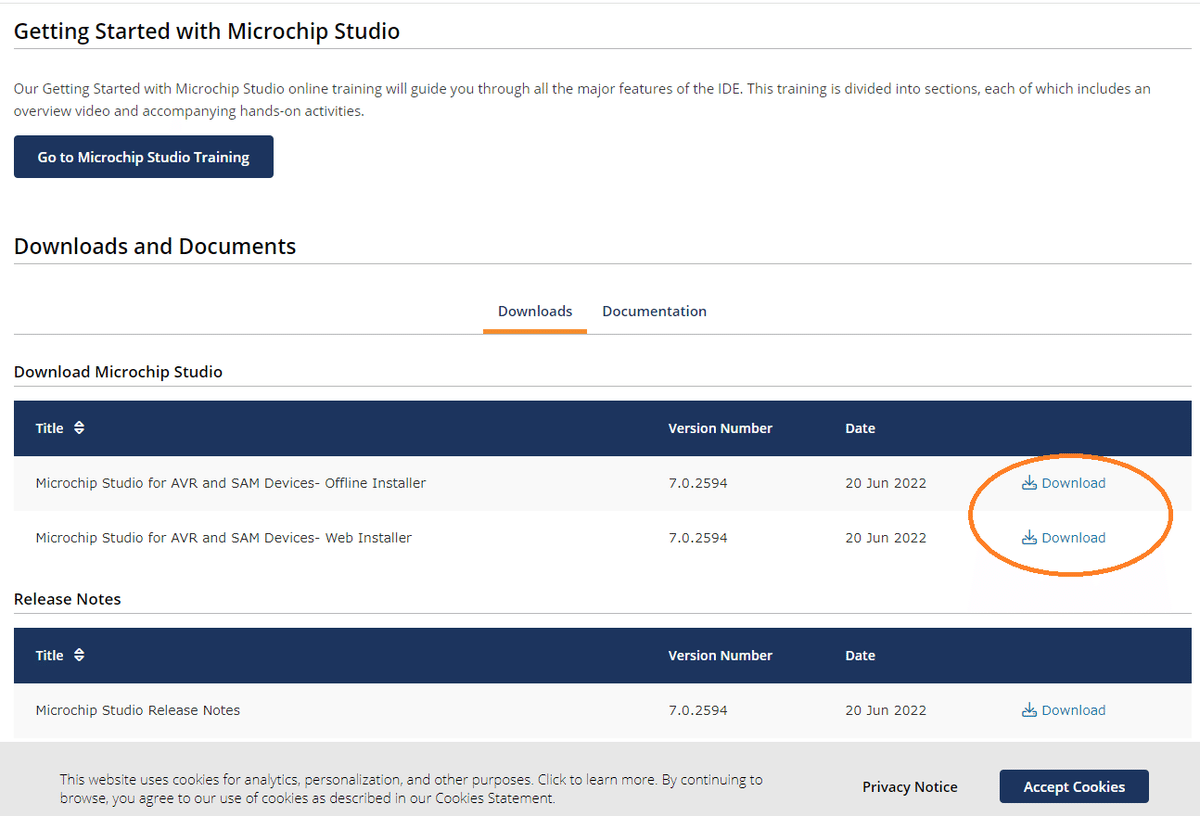Sort Download Microchip Studio table by Title
The height and width of the screenshot is (816, 1200).
[60, 428]
